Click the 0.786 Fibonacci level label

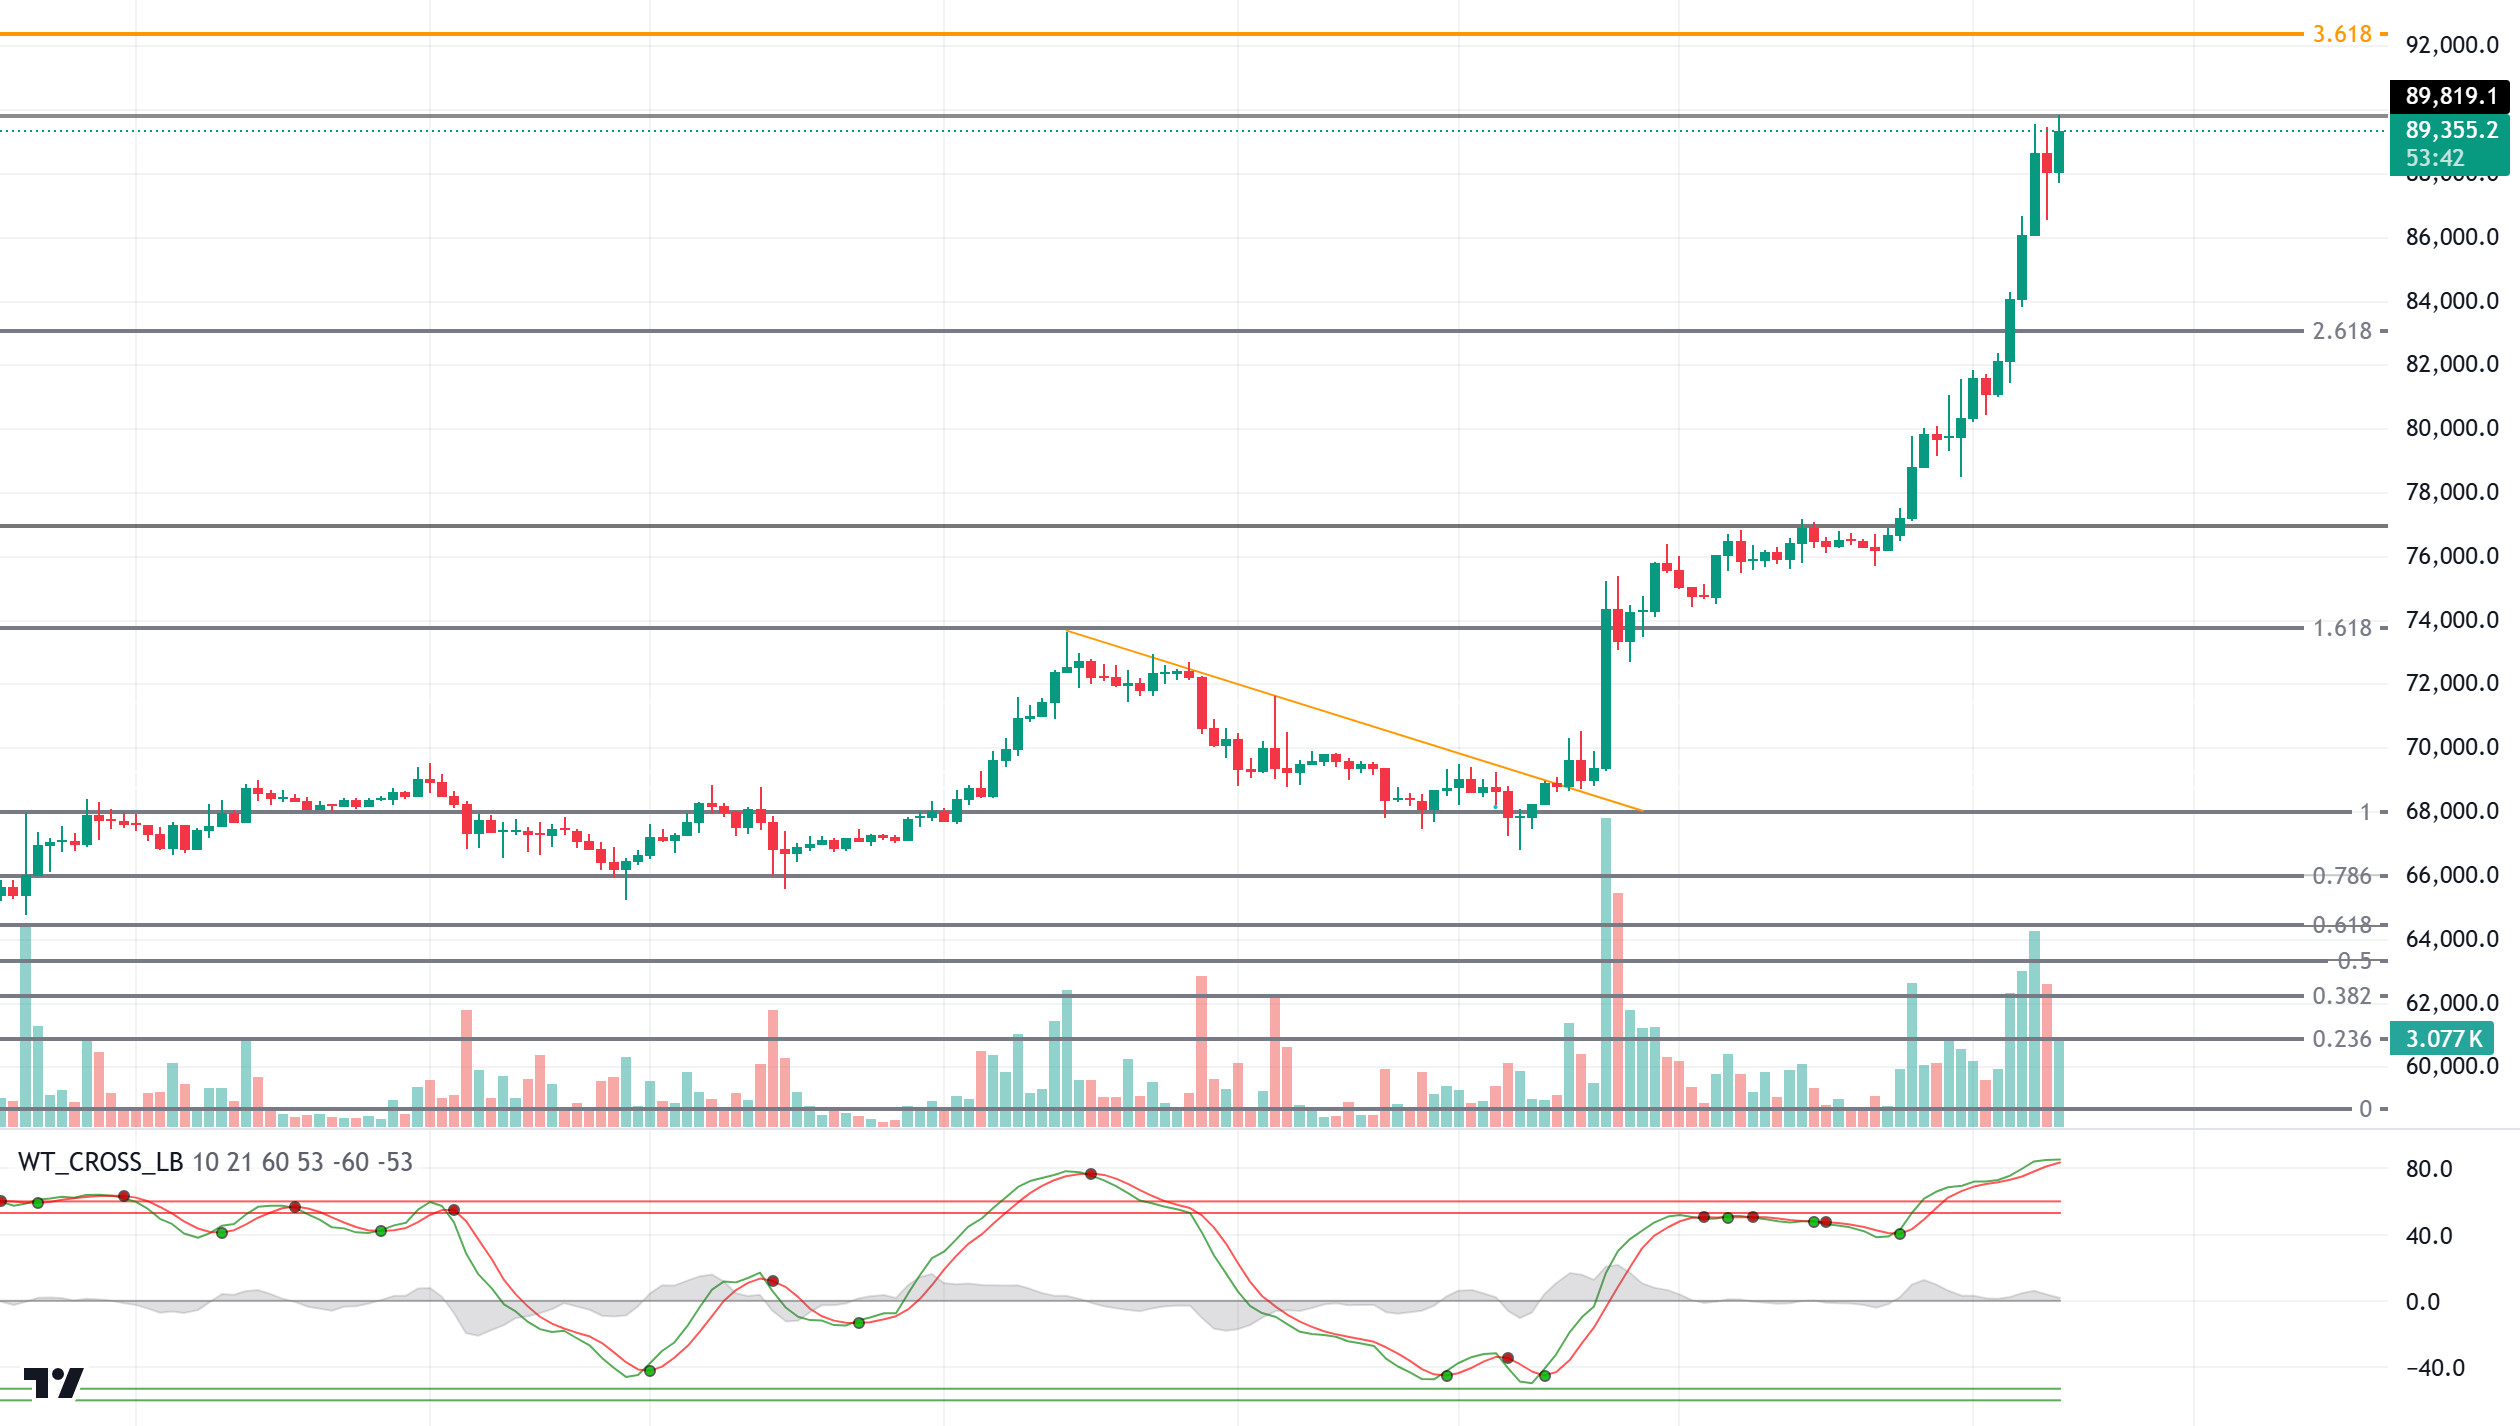tap(2342, 876)
